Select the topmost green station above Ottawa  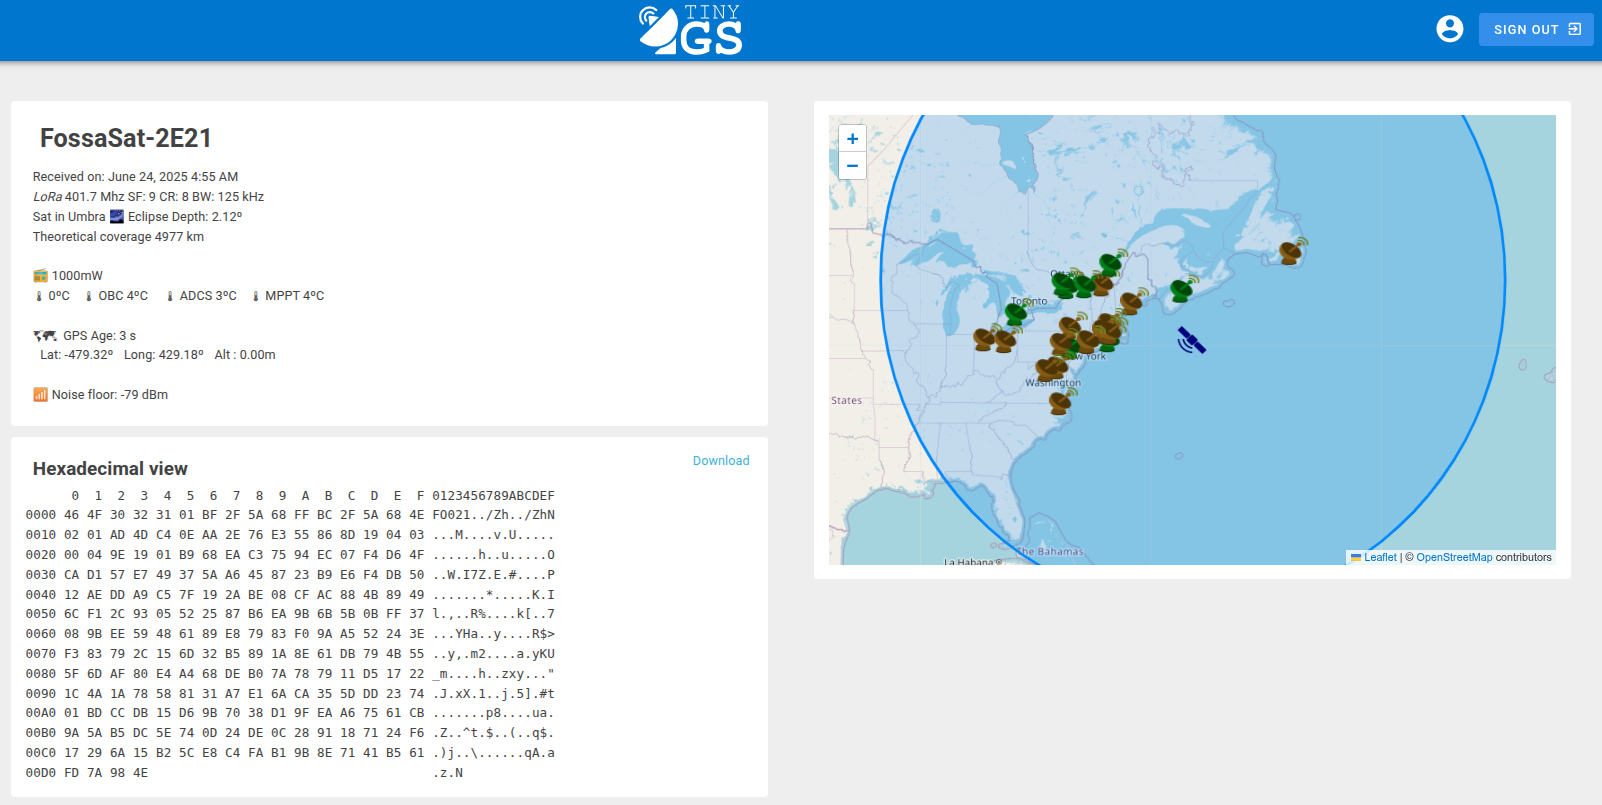[1110, 263]
